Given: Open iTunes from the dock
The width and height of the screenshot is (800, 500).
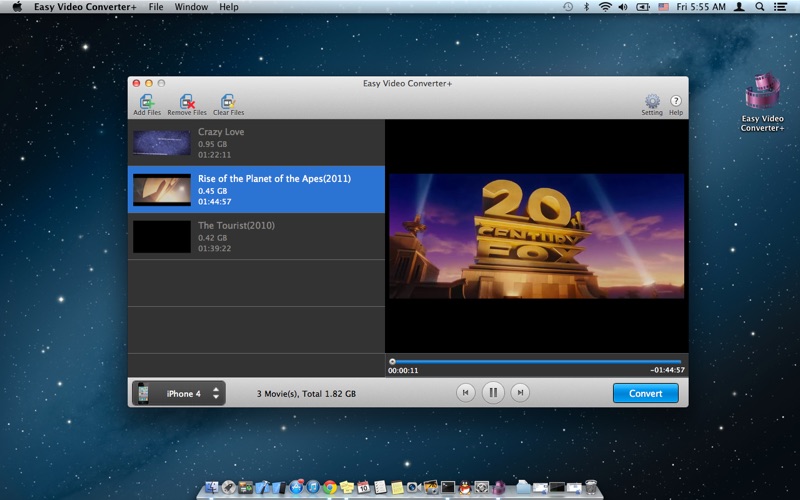Looking at the screenshot, I should 313,487.
